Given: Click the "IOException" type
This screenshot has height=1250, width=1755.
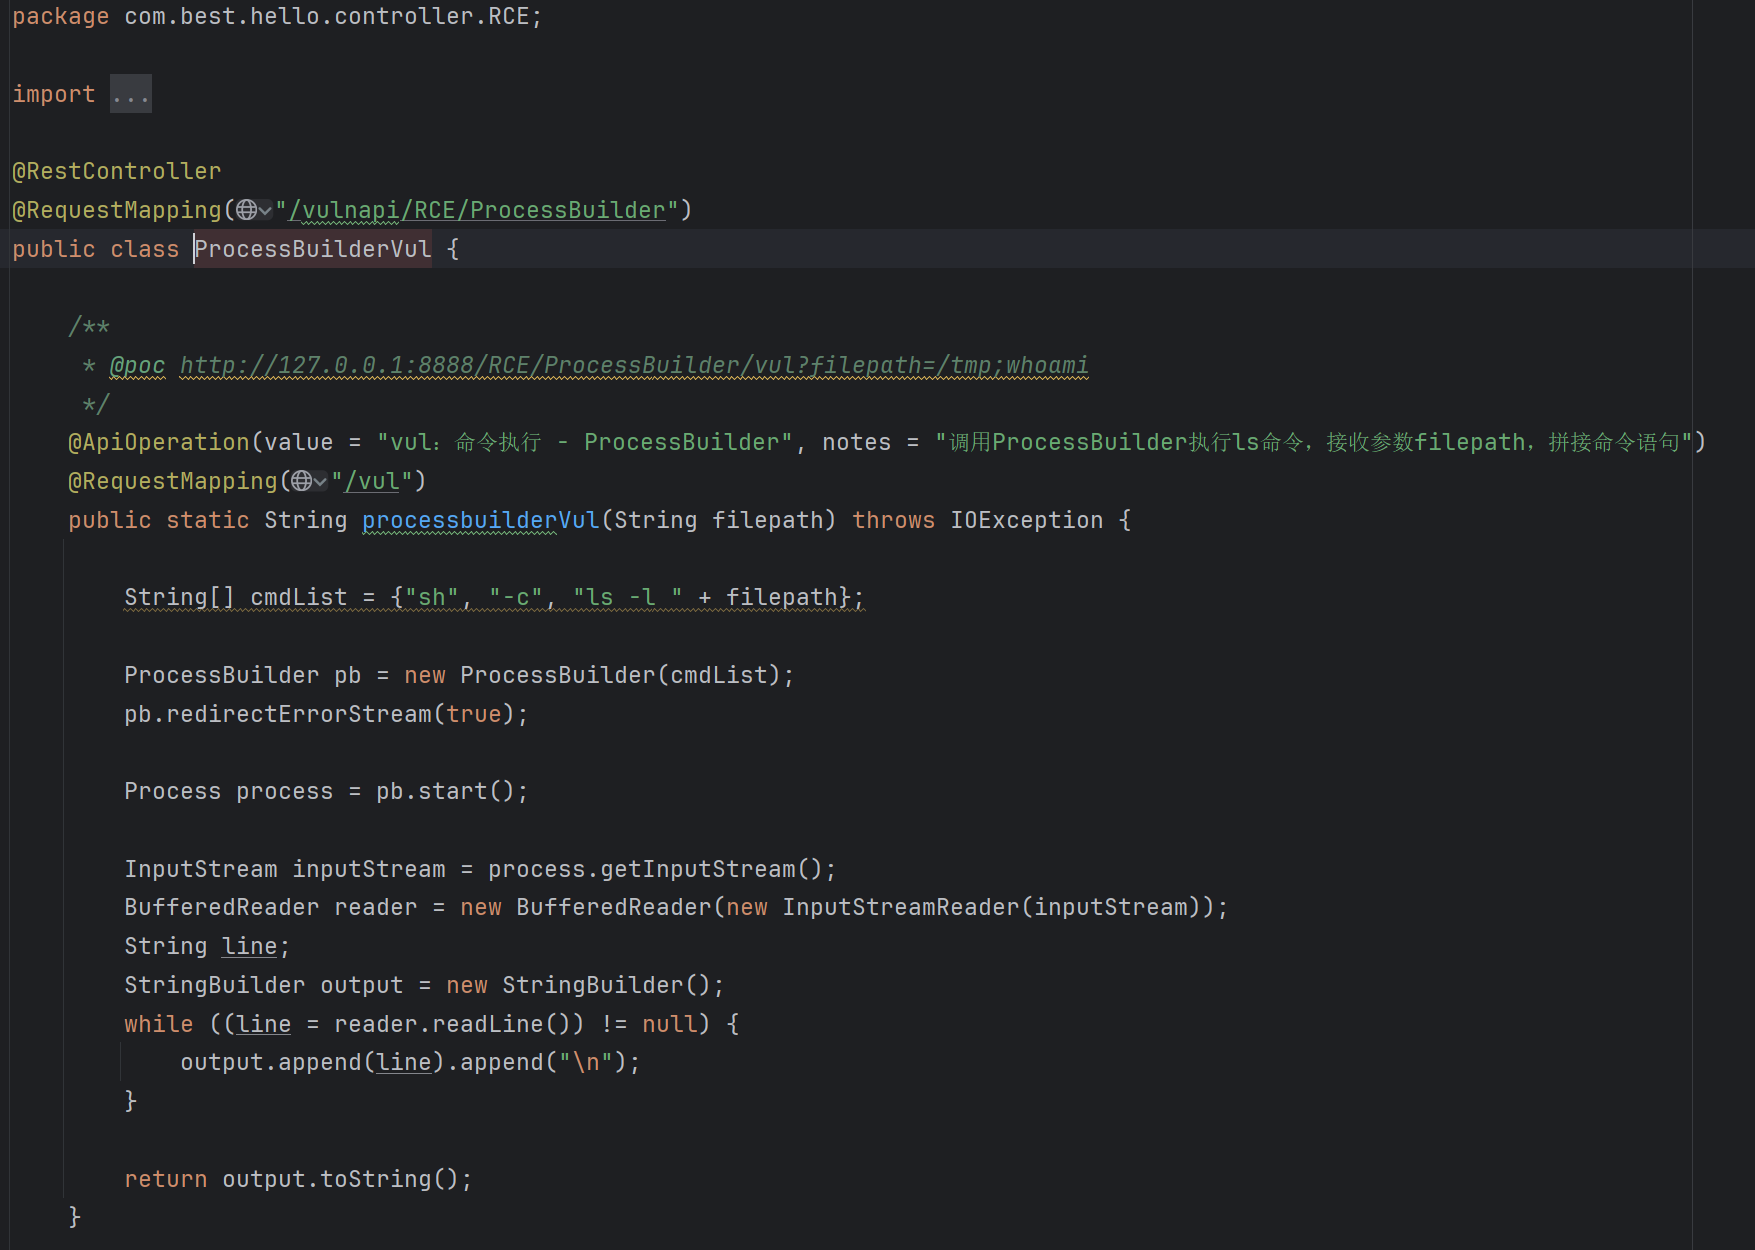Looking at the screenshot, I should pyautogui.click(x=1027, y=520).
